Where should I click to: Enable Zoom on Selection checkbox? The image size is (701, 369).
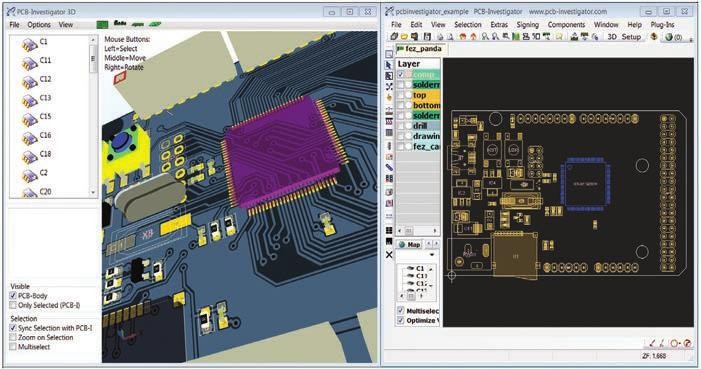pyautogui.click(x=13, y=337)
